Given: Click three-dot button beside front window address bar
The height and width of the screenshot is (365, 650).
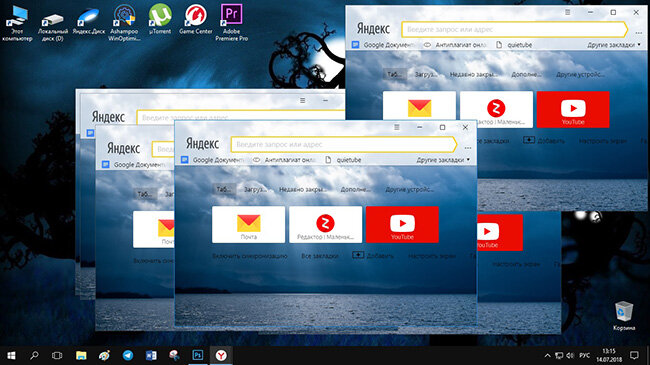Looking at the screenshot, I should [x=468, y=148].
